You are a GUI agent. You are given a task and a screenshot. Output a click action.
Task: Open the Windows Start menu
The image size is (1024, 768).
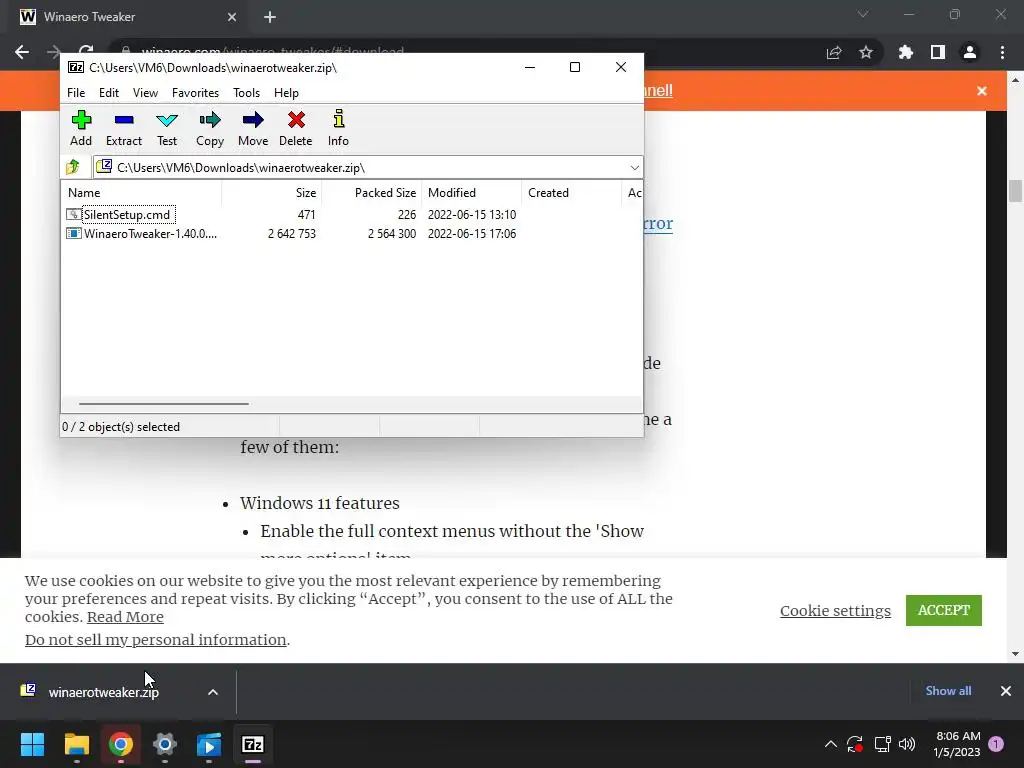point(32,744)
